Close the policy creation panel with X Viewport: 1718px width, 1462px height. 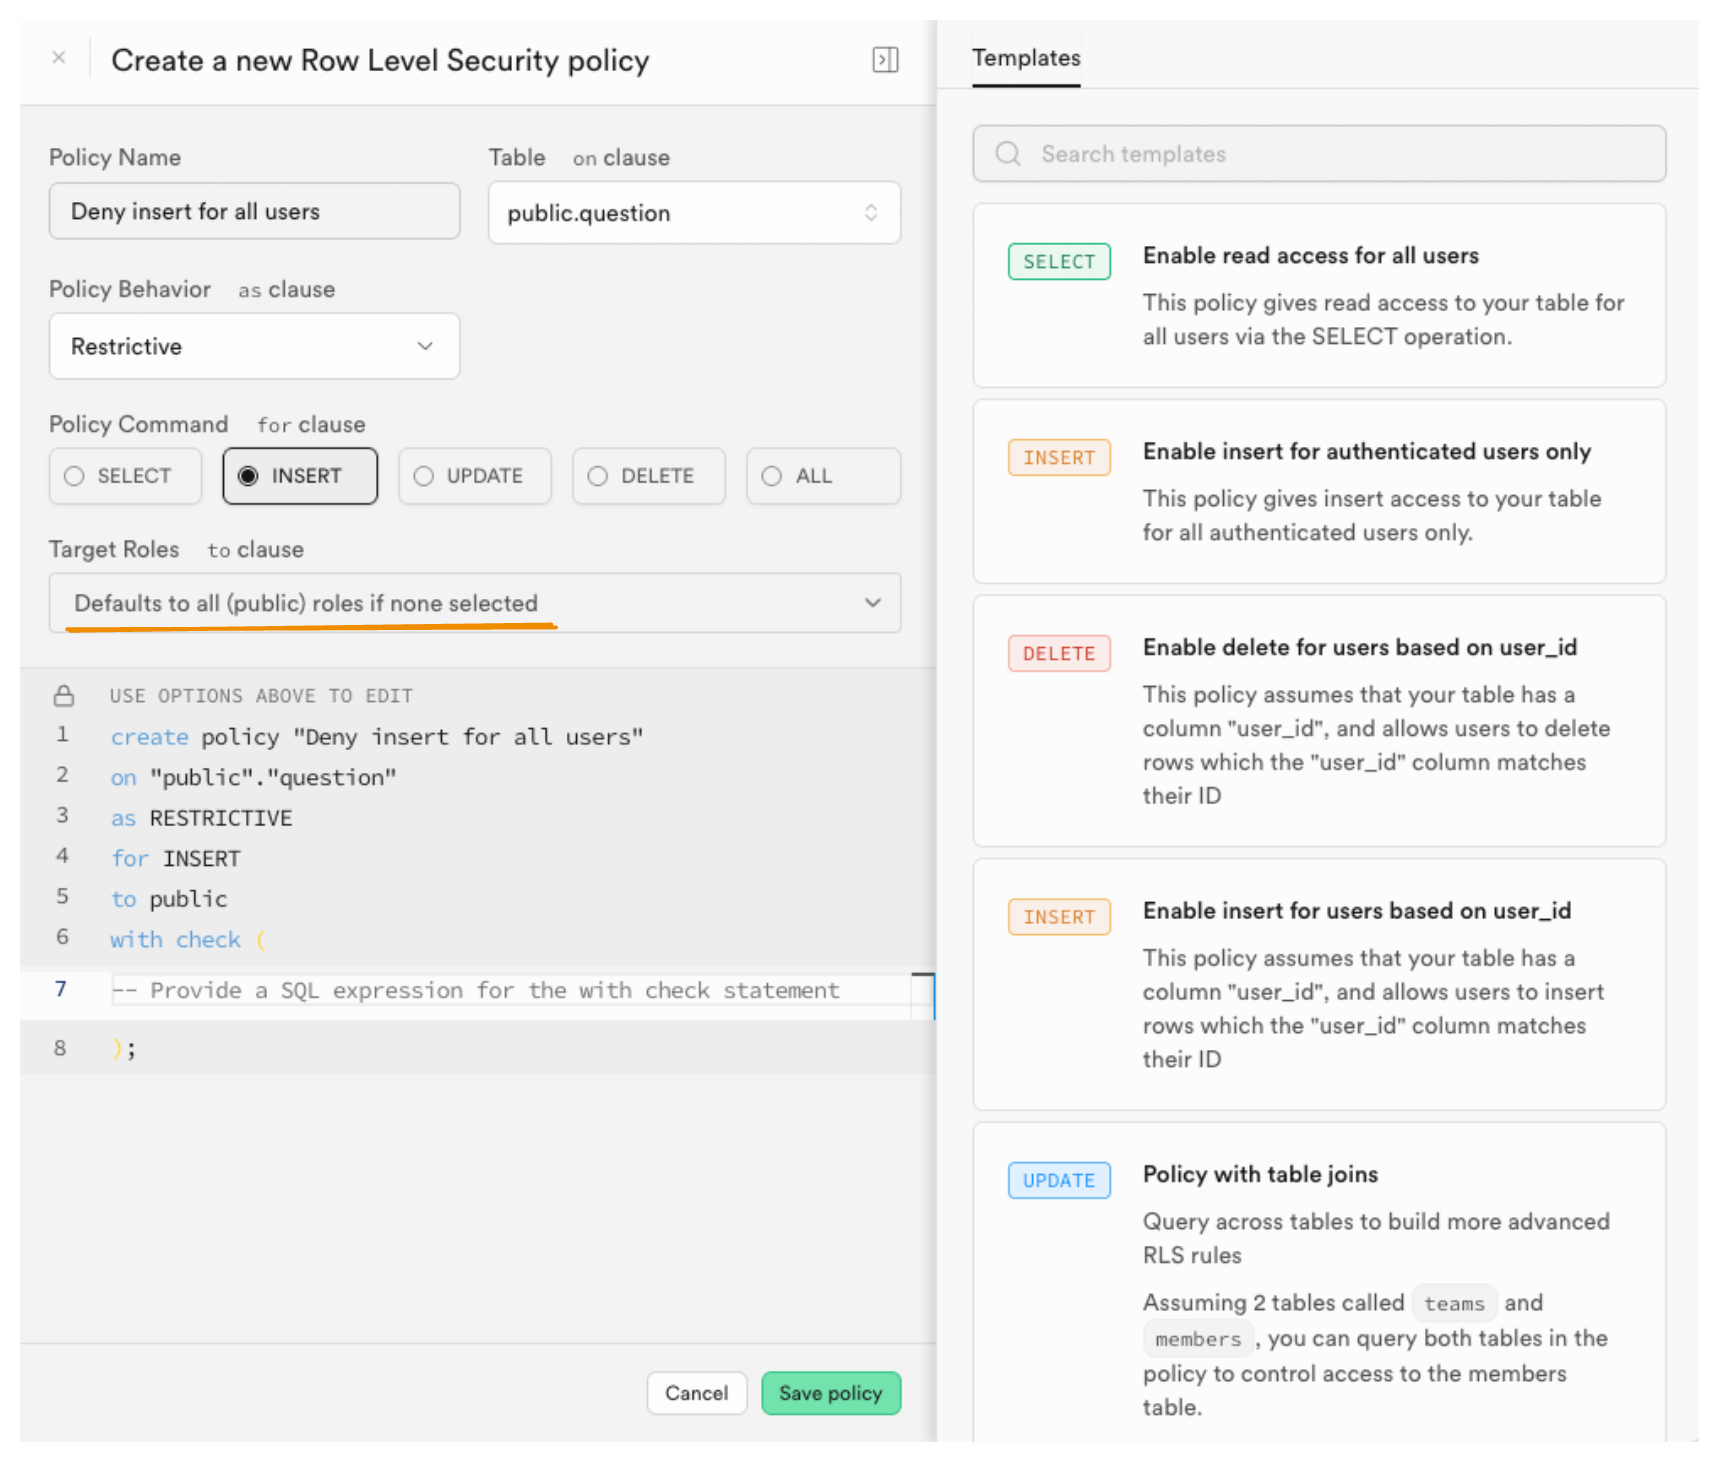59,58
